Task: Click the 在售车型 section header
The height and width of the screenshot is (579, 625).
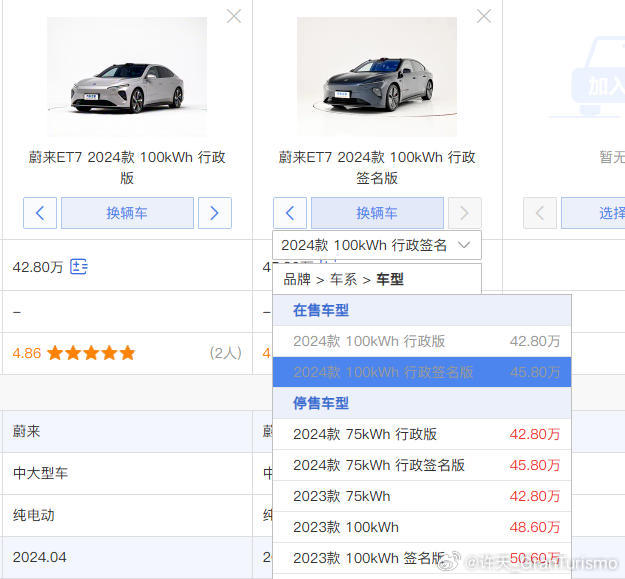Action: click(x=422, y=310)
